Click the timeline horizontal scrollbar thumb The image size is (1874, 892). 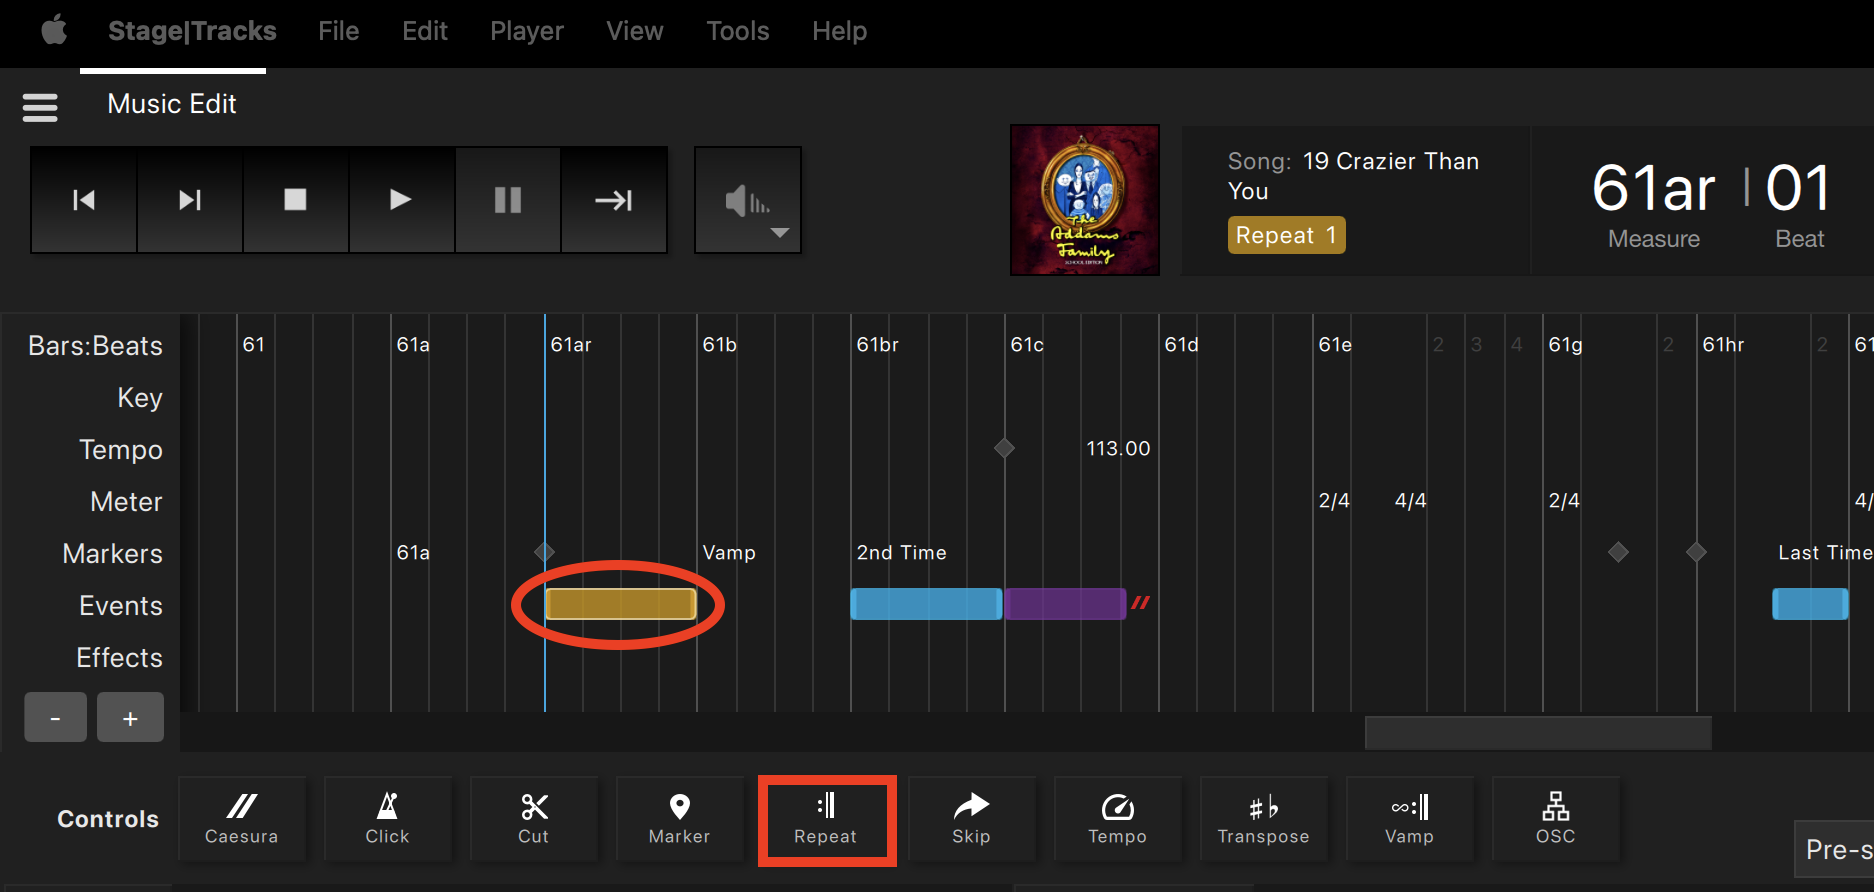click(1538, 733)
